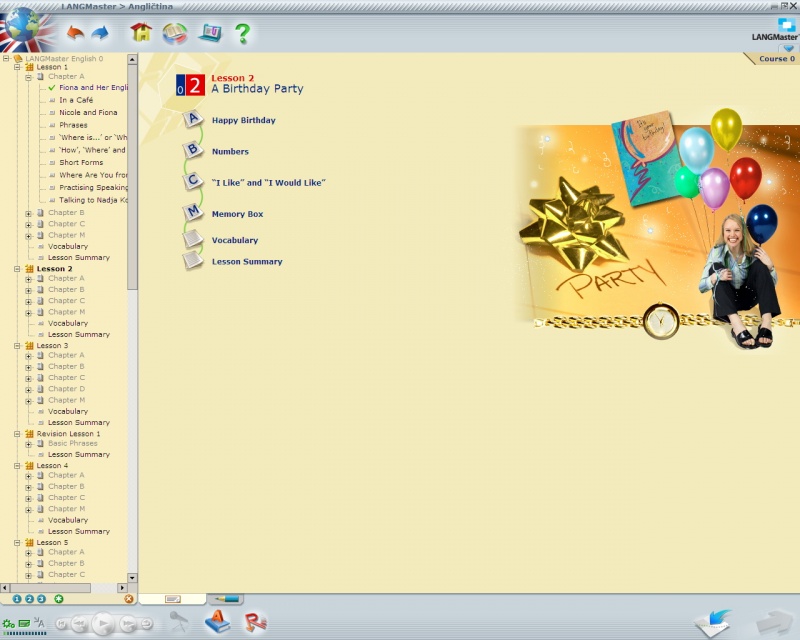Open the Memory Box link
The height and width of the screenshot is (640, 800).
[238, 214]
